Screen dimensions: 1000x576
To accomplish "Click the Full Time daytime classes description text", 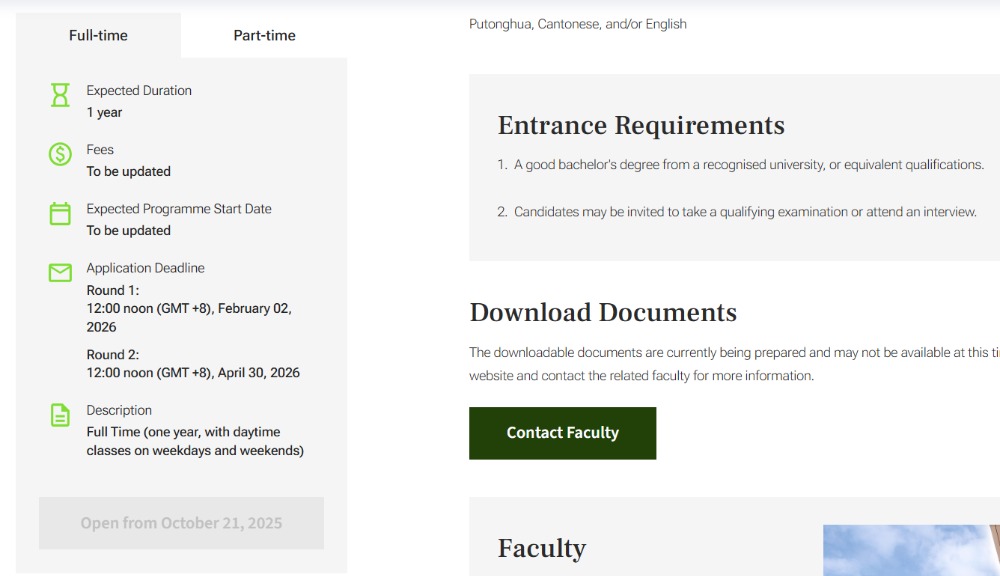I will (x=195, y=441).
